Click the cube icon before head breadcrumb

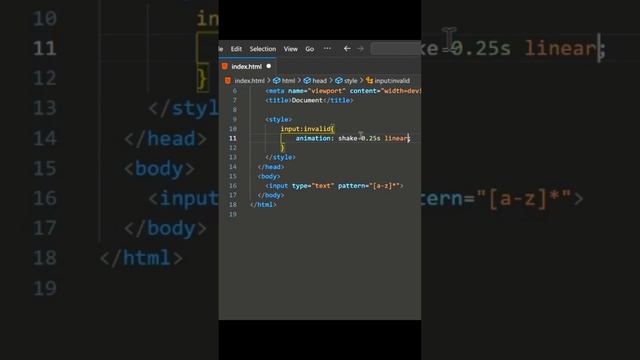click(x=307, y=81)
